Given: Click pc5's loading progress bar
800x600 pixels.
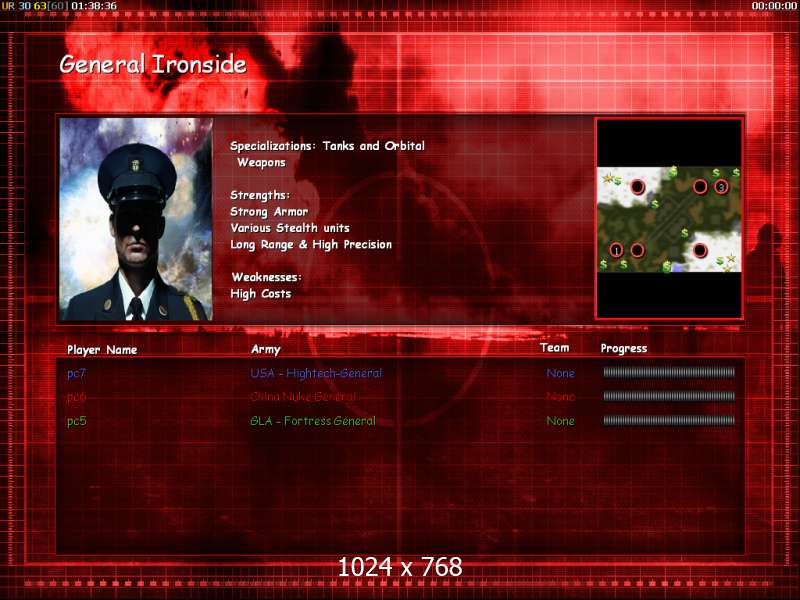Looking at the screenshot, I should click(669, 420).
